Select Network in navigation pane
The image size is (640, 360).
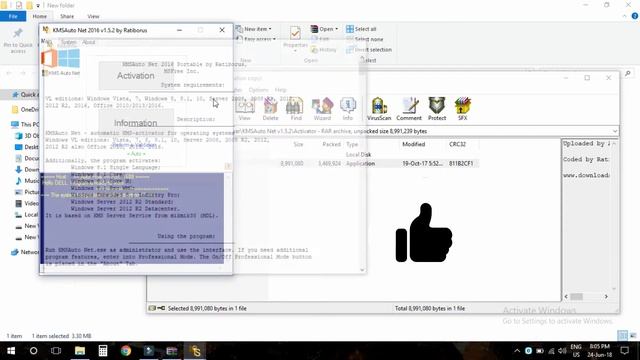tap(24, 252)
